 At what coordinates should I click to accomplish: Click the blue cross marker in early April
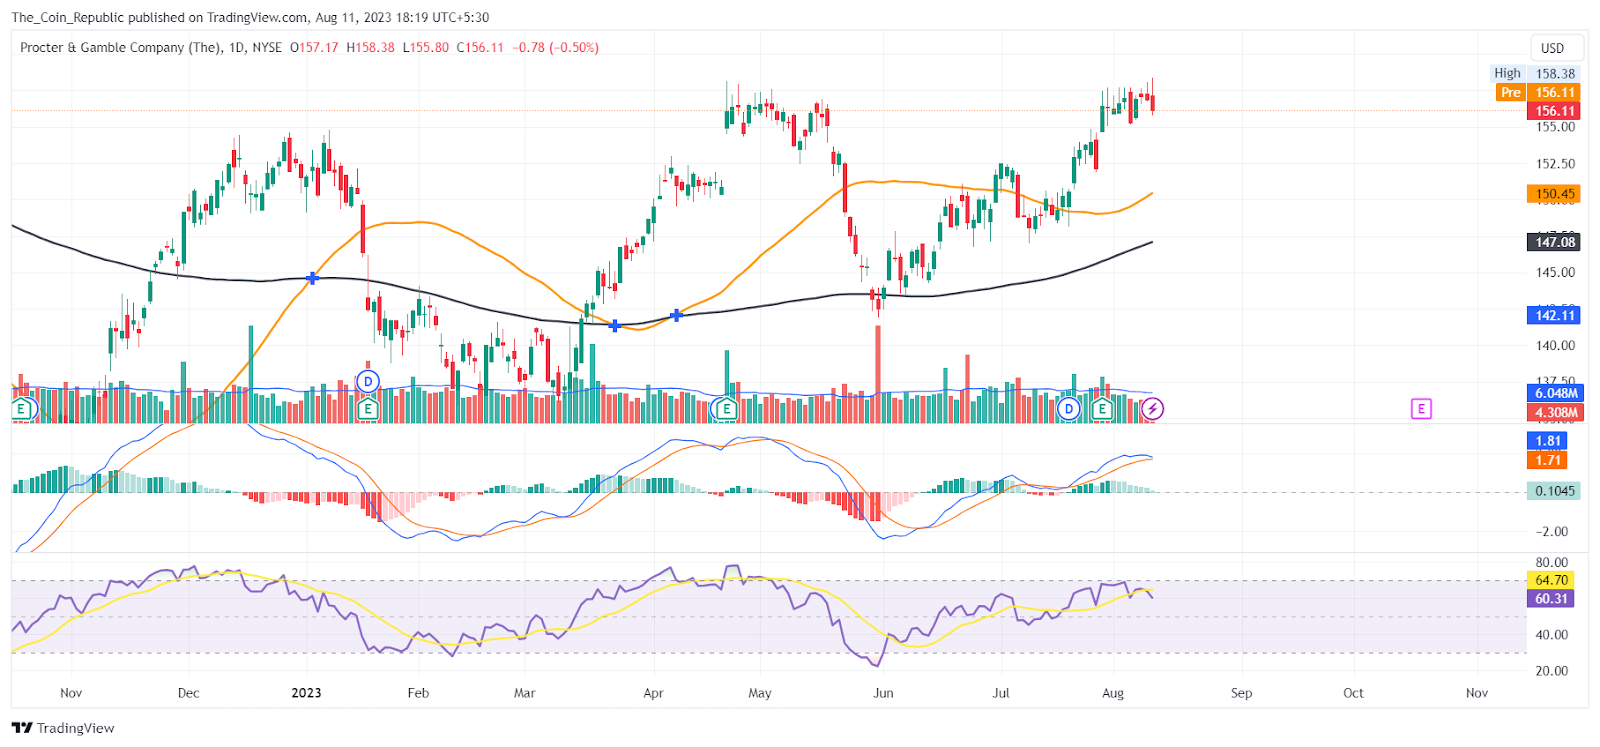pos(677,315)
